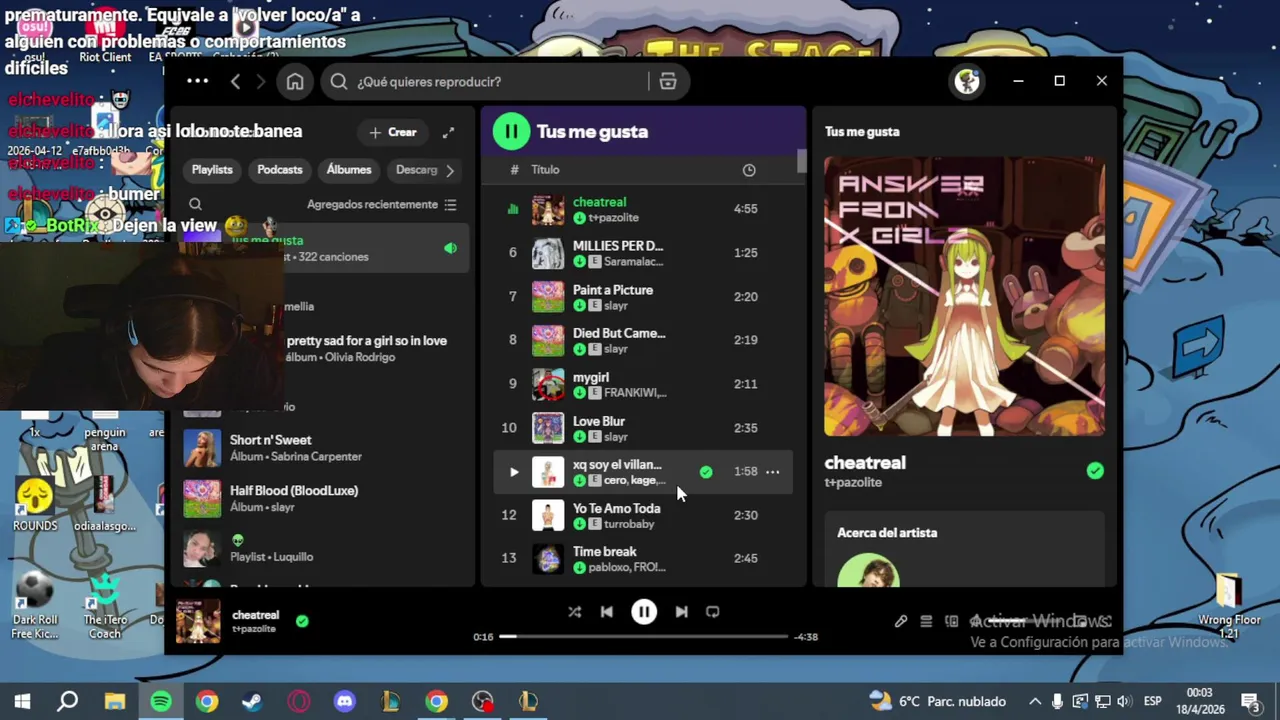
Task: Select Time break track
Action: (643, 558)
